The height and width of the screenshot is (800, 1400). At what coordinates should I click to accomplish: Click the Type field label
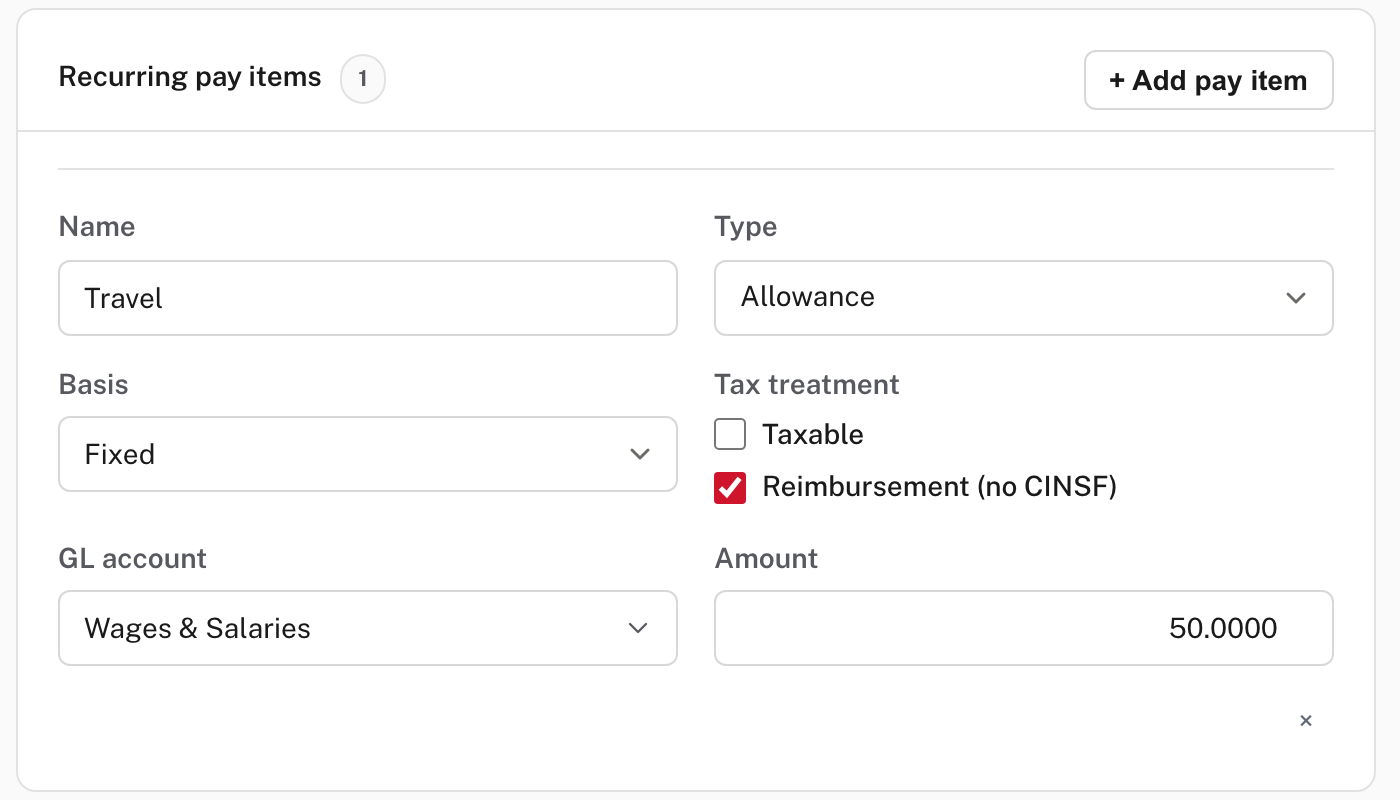[x=746, y=227]
